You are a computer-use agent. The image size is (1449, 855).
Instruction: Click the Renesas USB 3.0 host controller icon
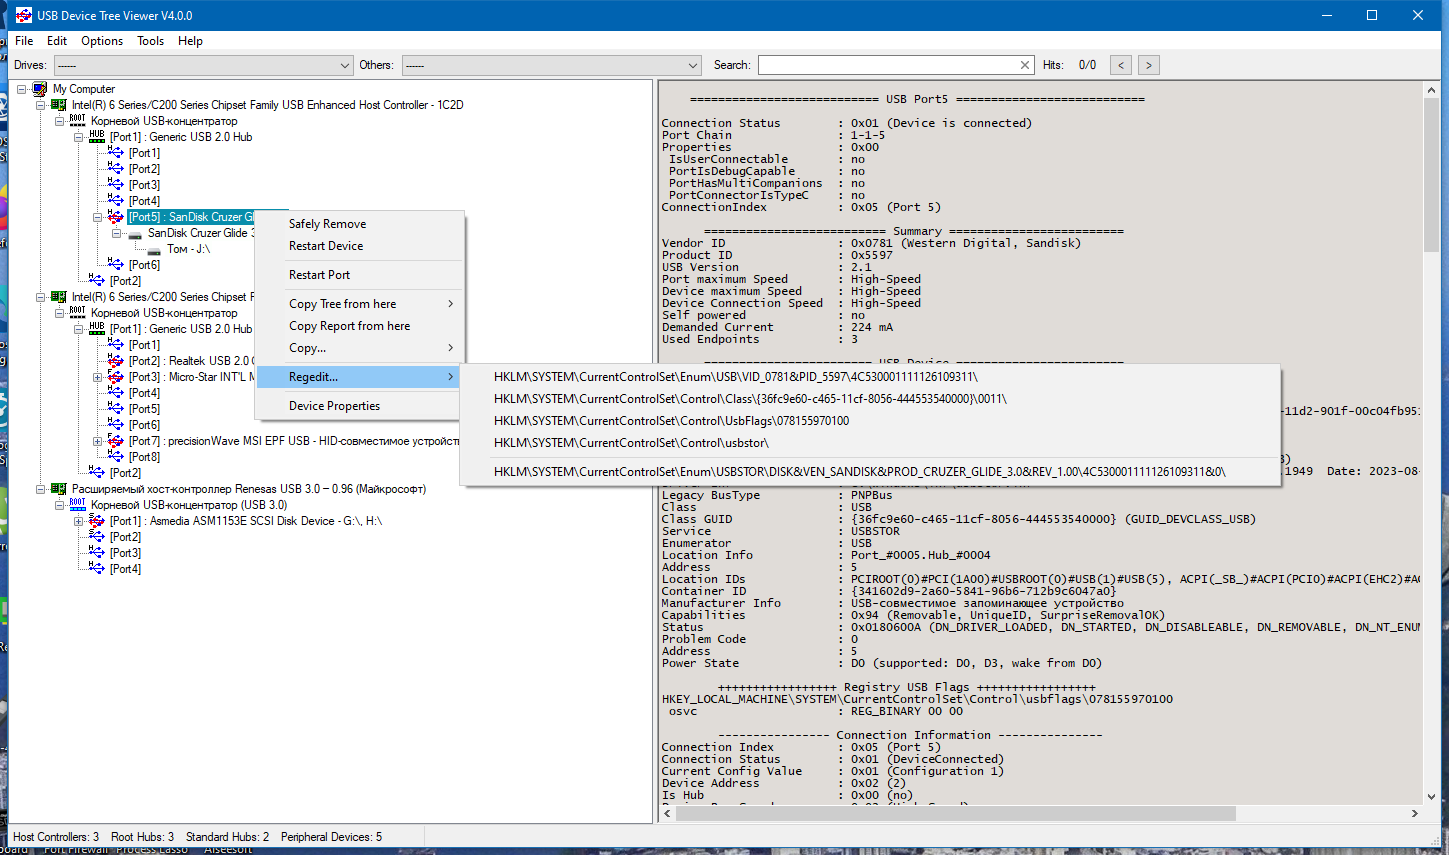[59, 489]
